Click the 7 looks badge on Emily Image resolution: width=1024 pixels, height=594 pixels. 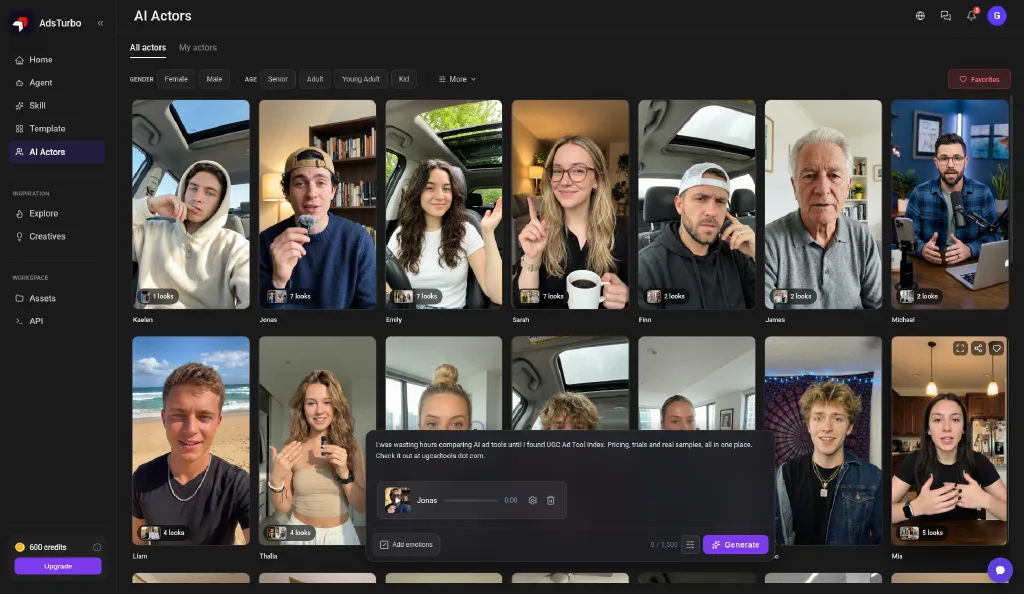416,296
